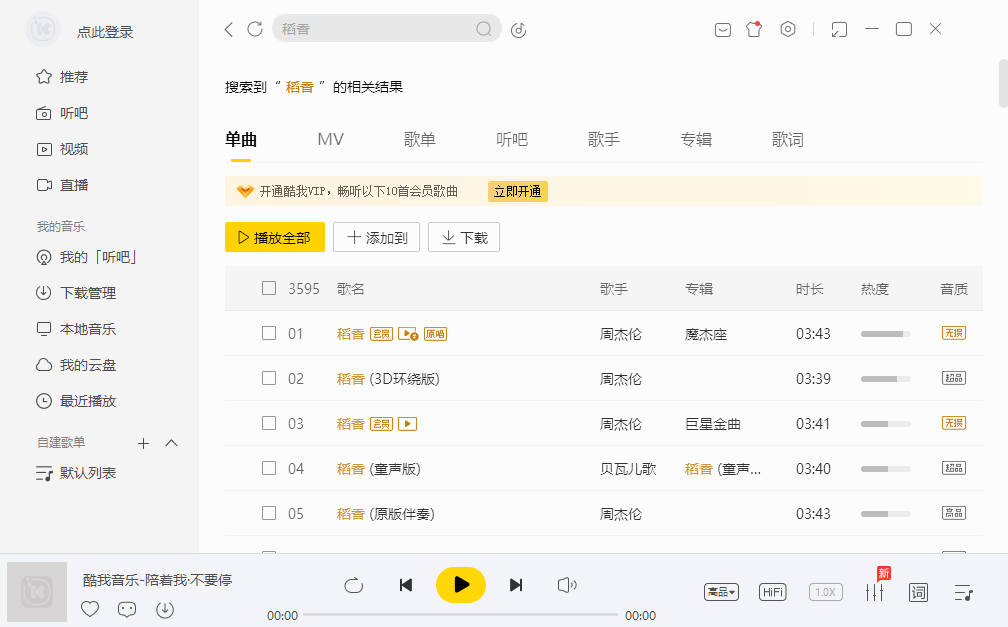Screen dimensions: 1008x627
Task: Click the refresh icon near search box
Action: 255,30
